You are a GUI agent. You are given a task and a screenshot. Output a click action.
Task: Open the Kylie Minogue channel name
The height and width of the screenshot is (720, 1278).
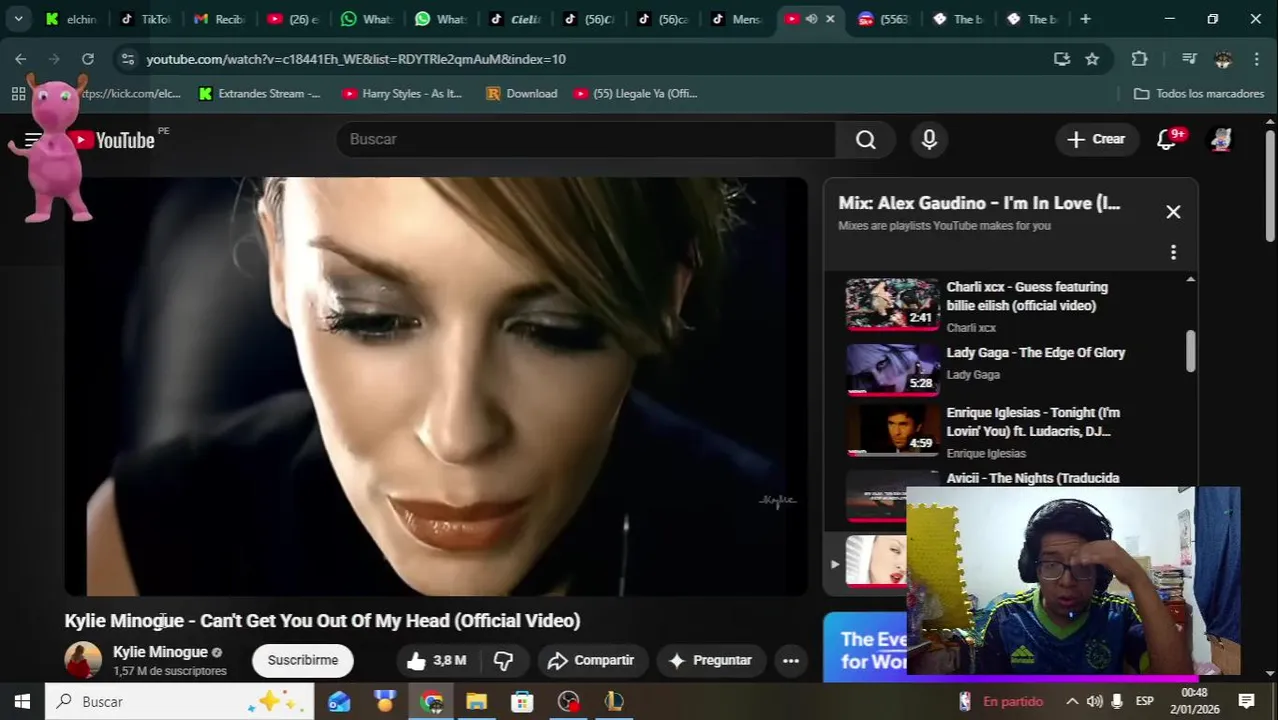160,652
